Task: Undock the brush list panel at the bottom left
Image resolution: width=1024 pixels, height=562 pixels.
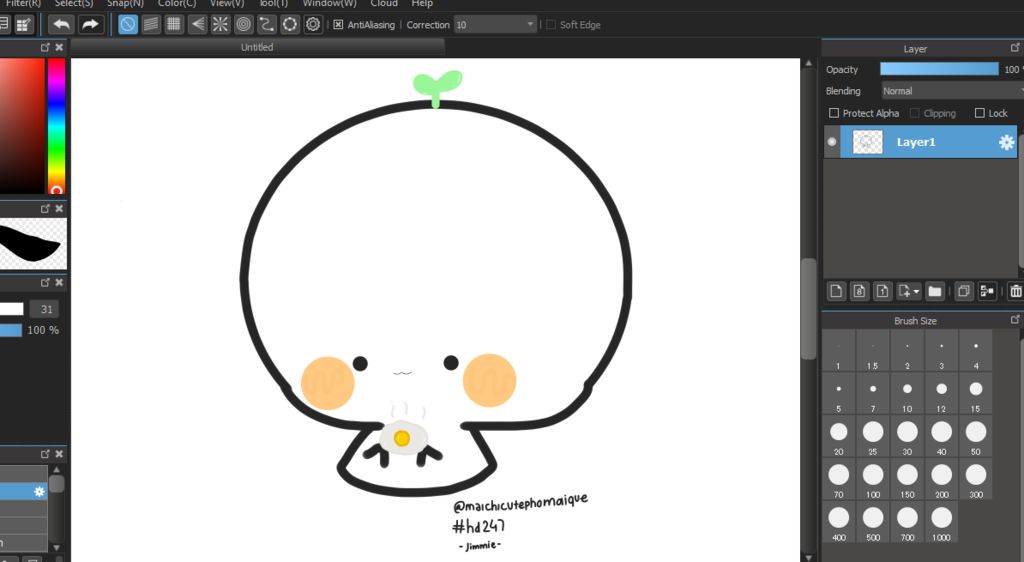Action: click(x=45, y=454)
